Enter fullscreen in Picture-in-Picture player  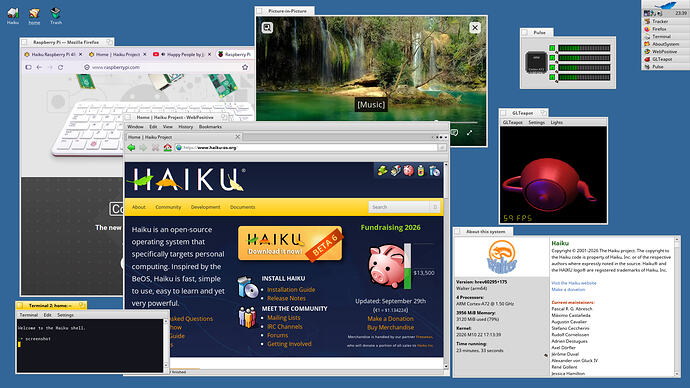(x=470, y=132)
